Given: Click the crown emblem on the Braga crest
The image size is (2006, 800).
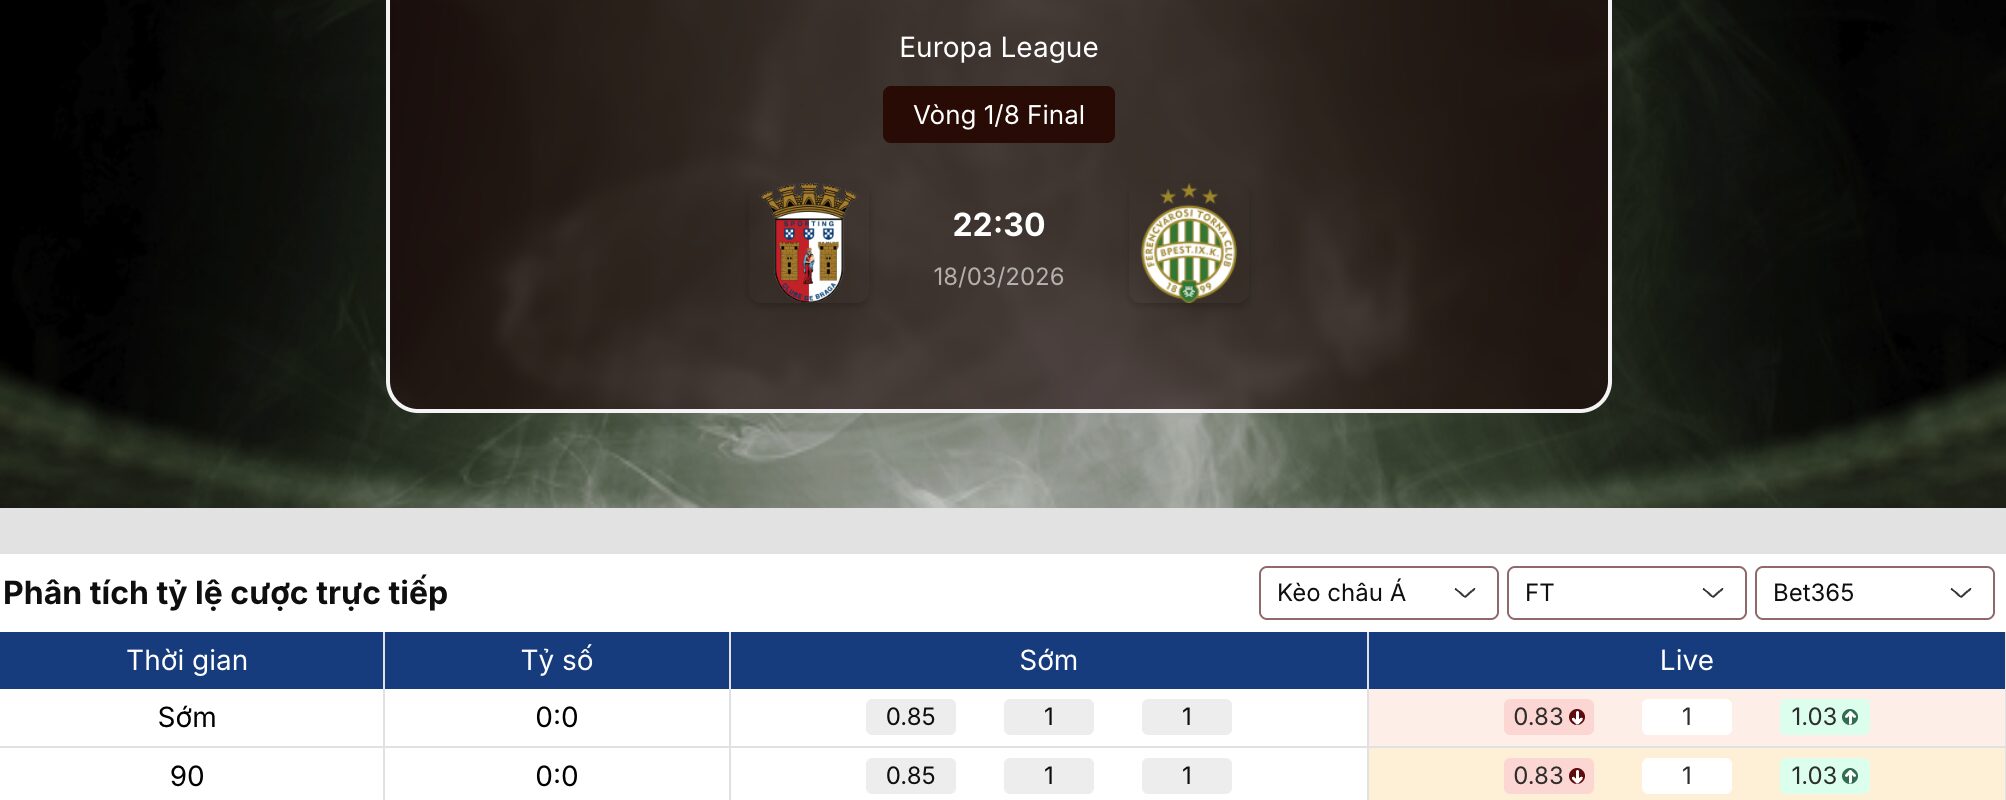Looking at the screenshot, I should pos(809,198).
